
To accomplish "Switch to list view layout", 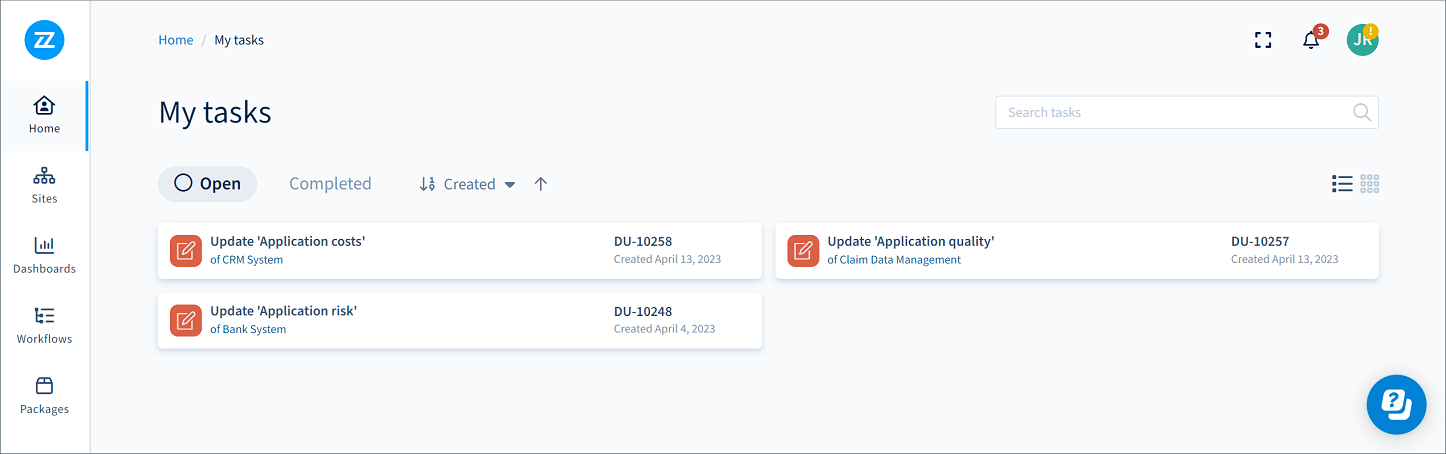I will tap(1342, 184).
